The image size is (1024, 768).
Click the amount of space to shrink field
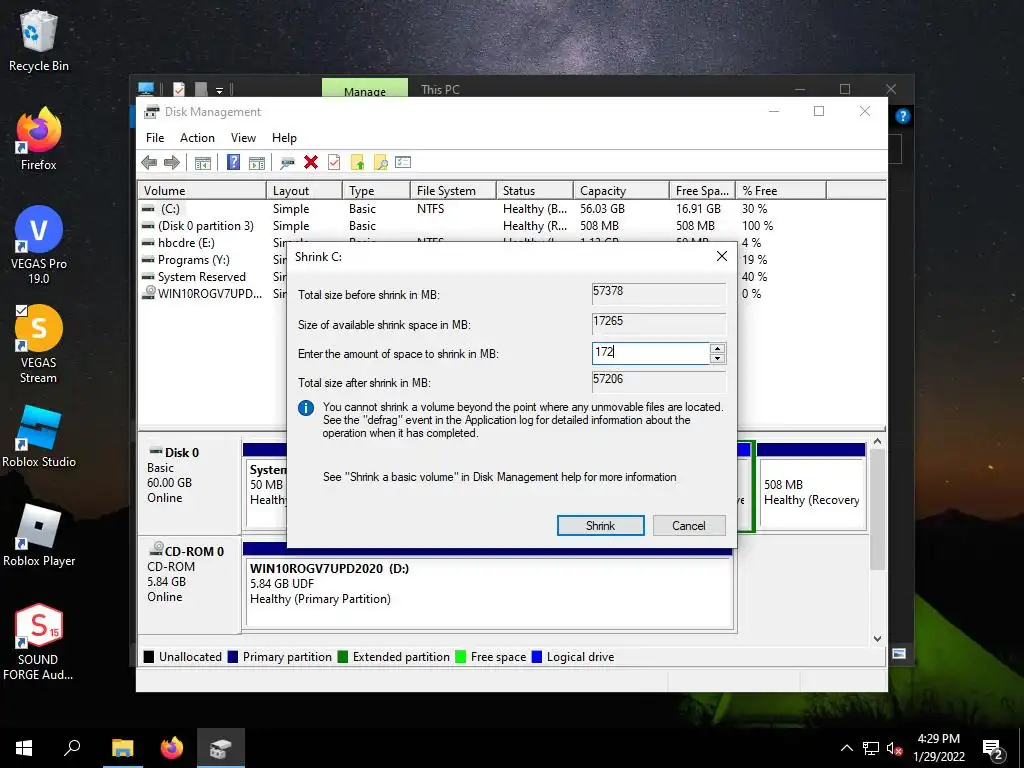650,353
